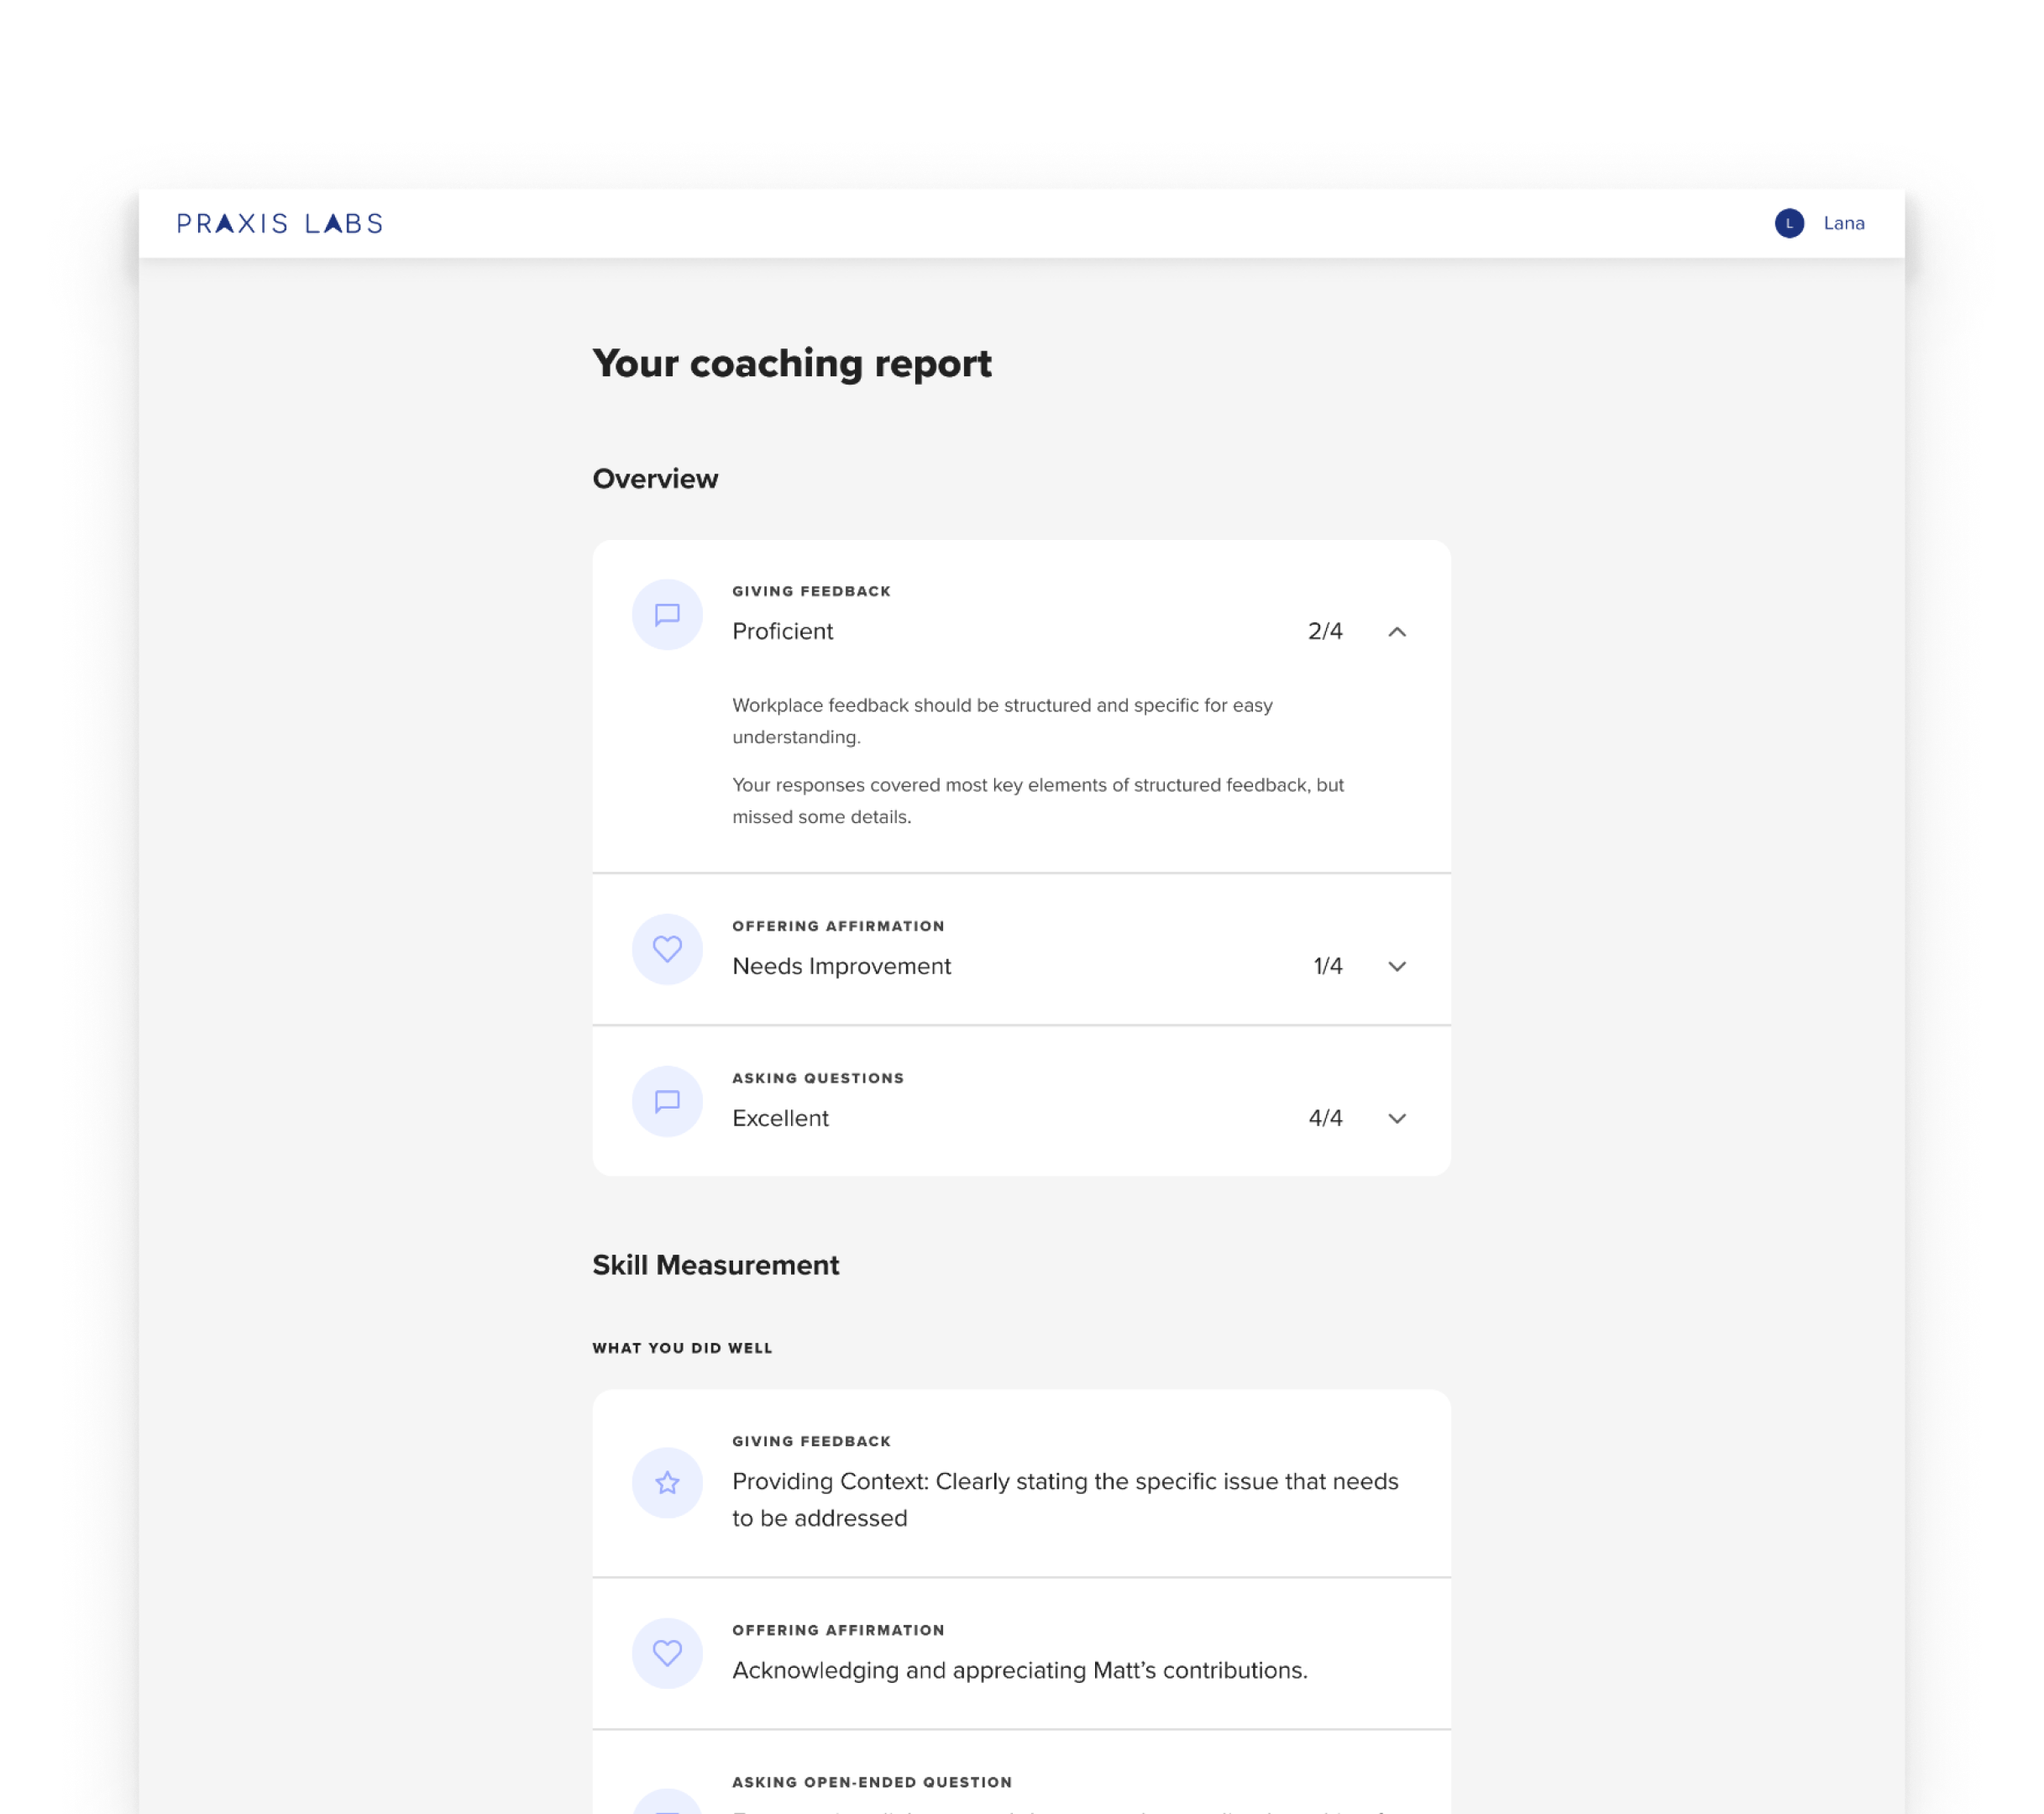The image size is (2044, 1814).
Task: Collapse the Giving Feedback section chevron
Action: click(x=1397, y=631)
